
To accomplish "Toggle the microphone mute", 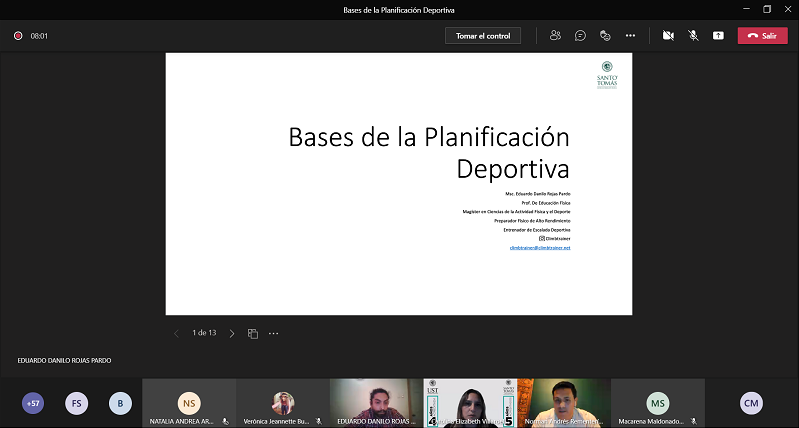I will tap(693, 36).
